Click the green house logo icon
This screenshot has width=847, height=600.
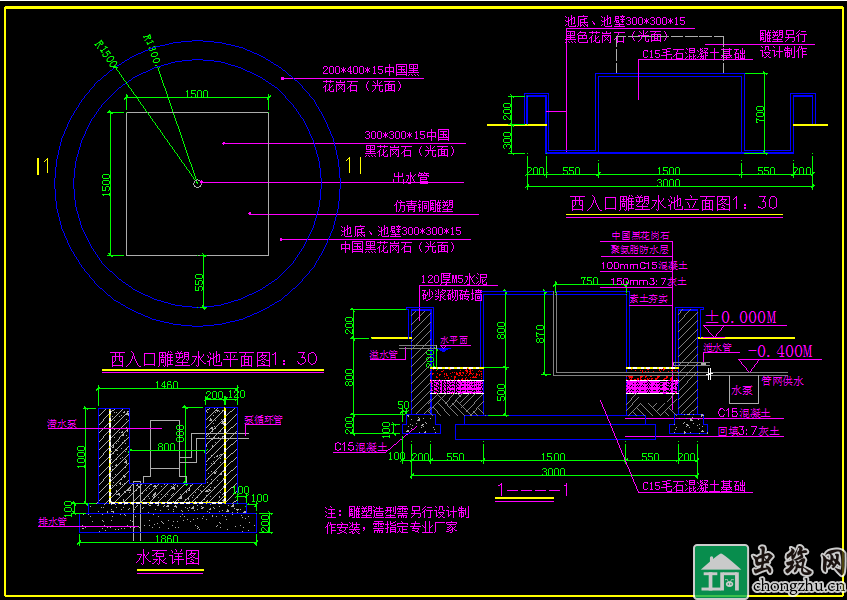point(720,571)
